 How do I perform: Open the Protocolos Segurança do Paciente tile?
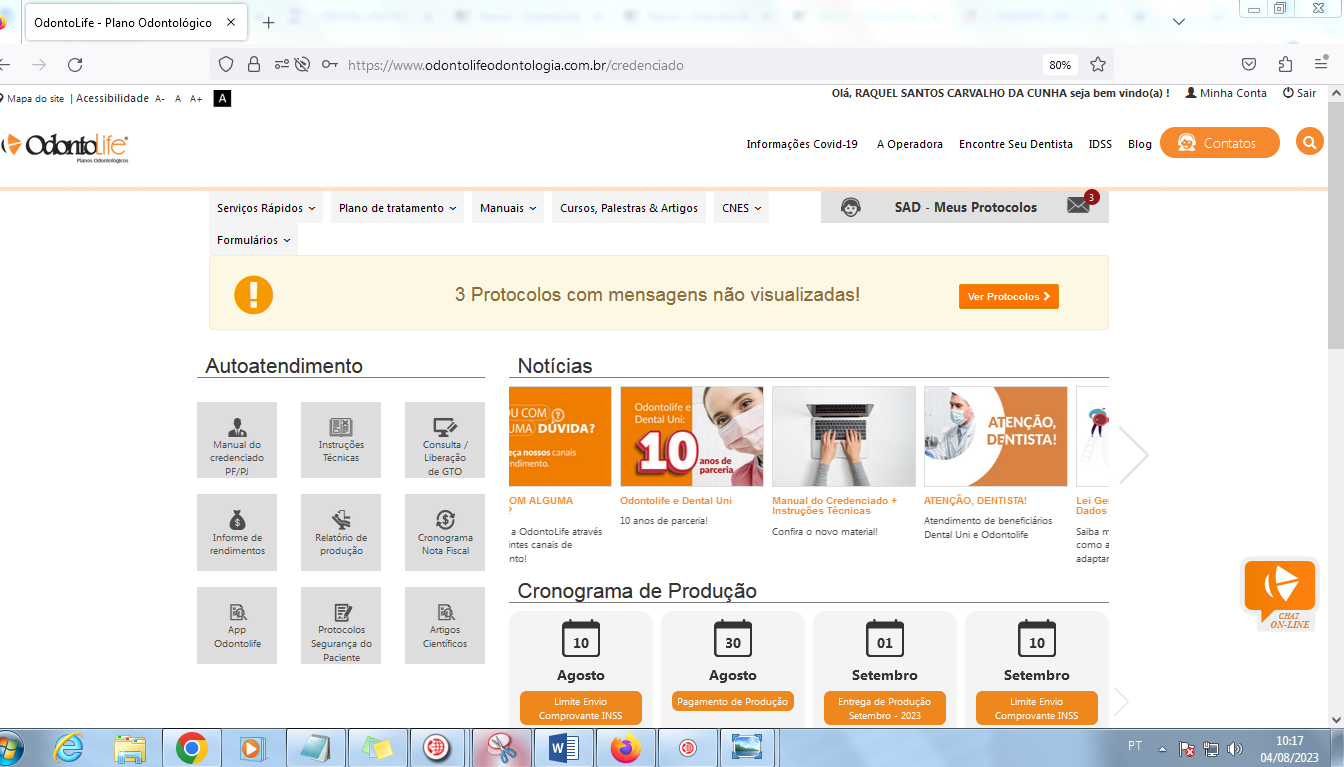point(341,625)
